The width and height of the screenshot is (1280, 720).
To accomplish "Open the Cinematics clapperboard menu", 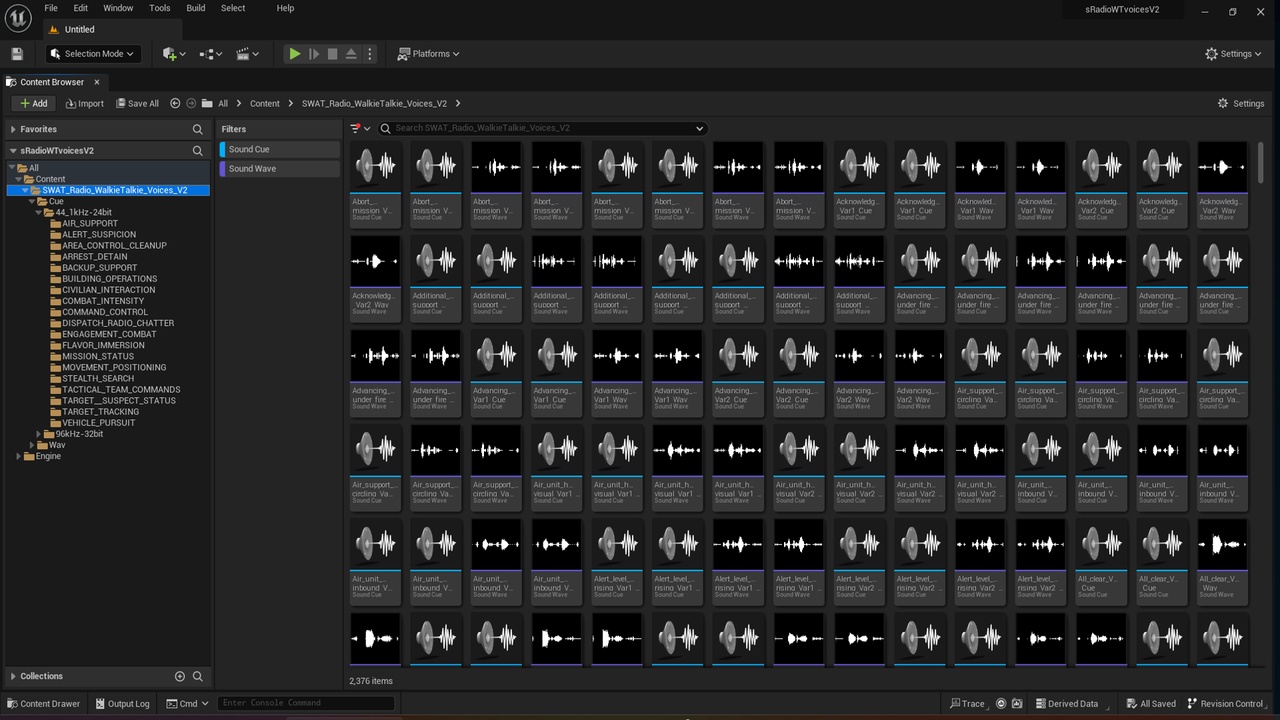I will pyautogui.click(x=247, y=54).
